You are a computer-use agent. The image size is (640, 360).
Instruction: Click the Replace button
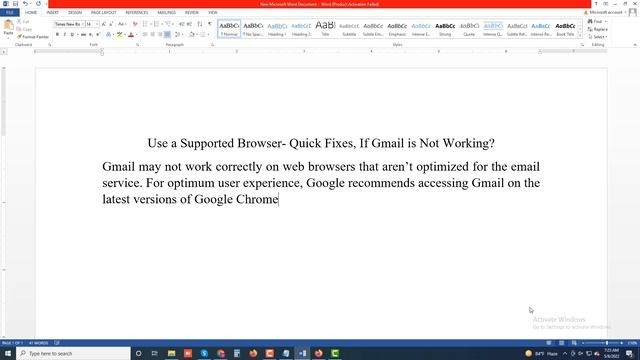(x=598, y=29)
